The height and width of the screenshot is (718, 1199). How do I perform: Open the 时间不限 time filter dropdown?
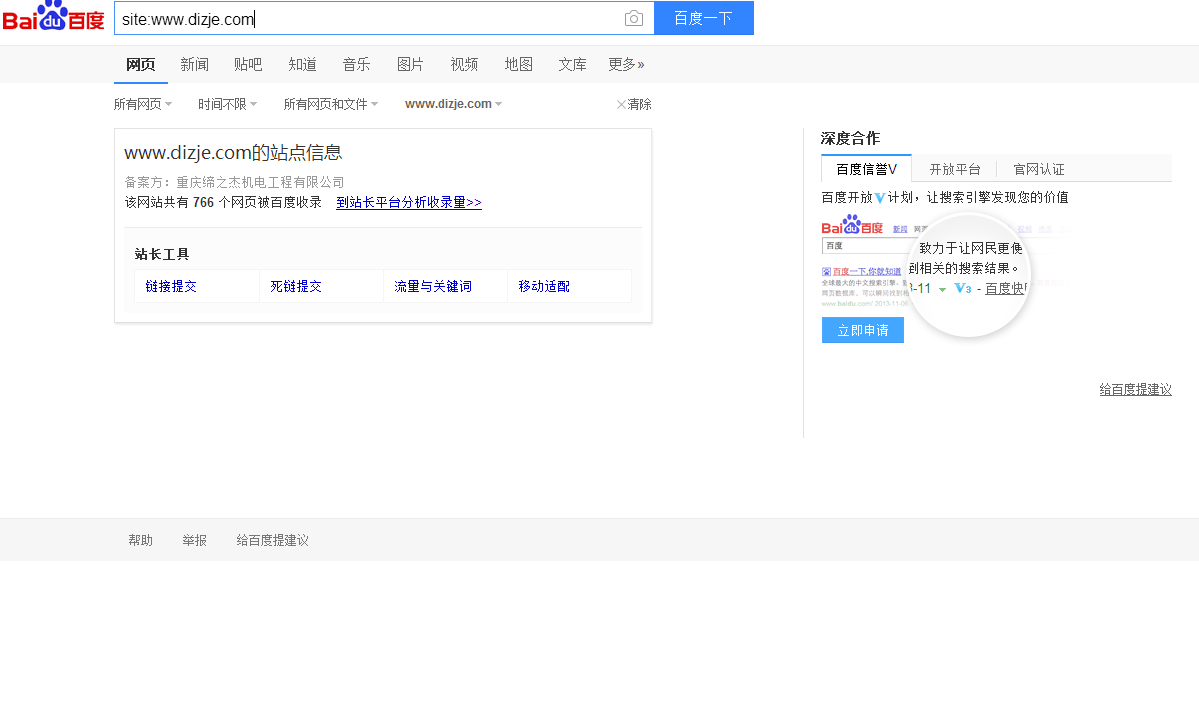tap(227, 104)
